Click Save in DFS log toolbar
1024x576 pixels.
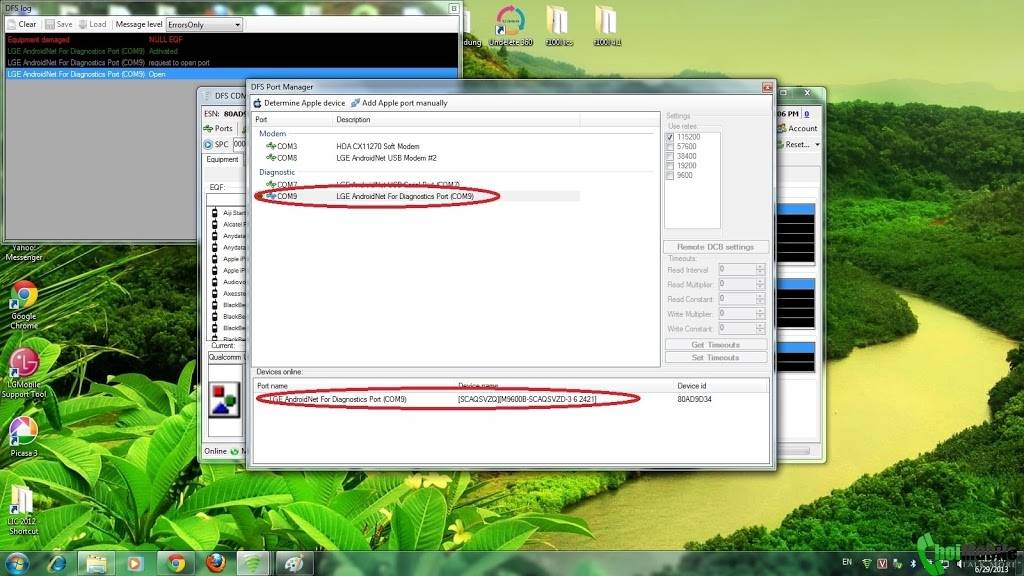tap(59, 24)
